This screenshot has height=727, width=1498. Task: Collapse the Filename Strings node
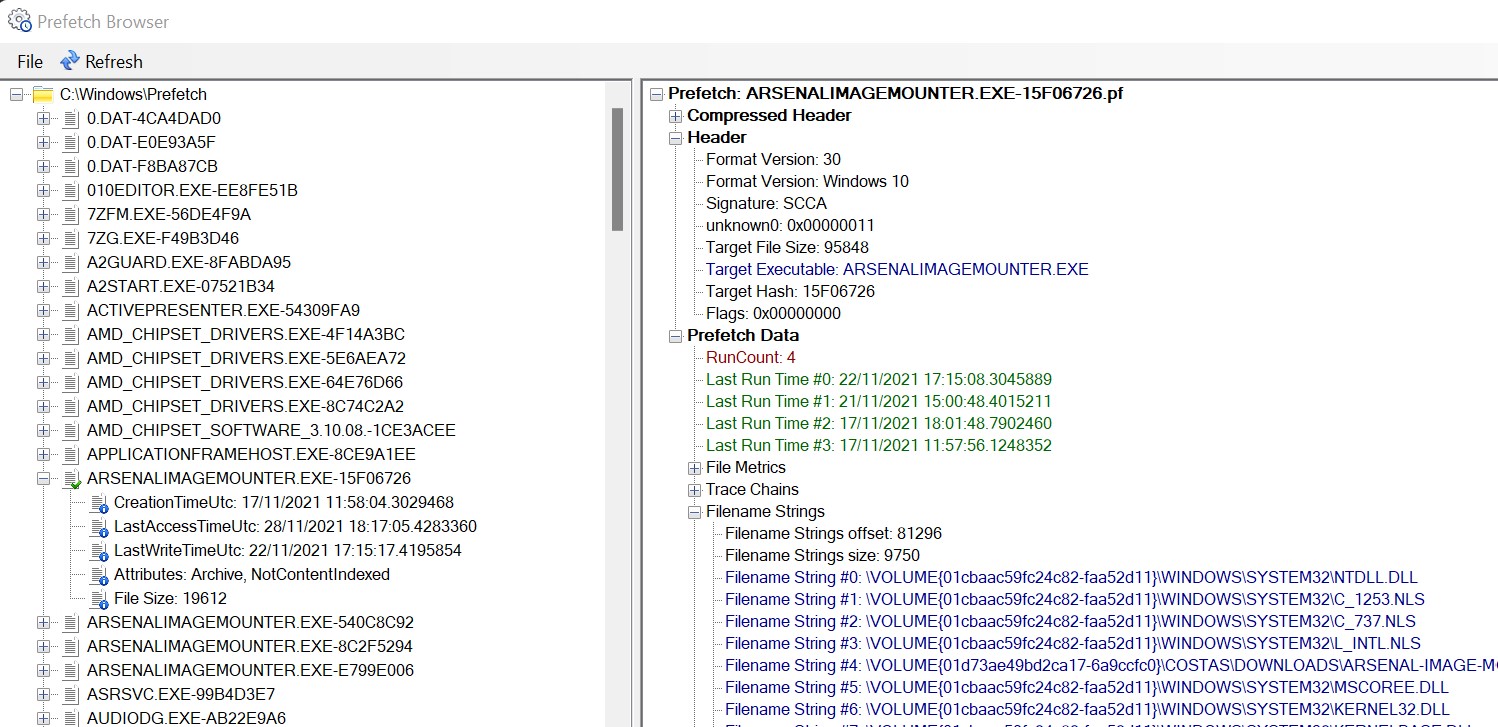pos(695,511)
